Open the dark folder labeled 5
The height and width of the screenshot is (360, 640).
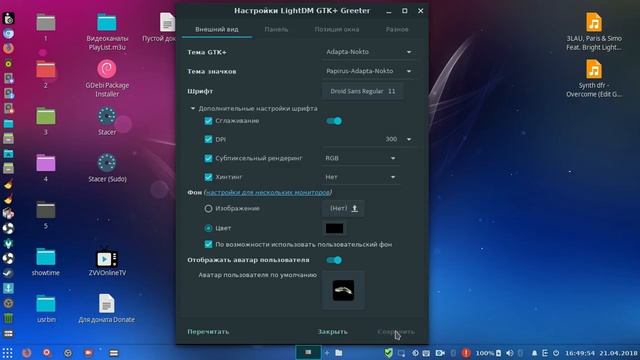tap(46, 210)
